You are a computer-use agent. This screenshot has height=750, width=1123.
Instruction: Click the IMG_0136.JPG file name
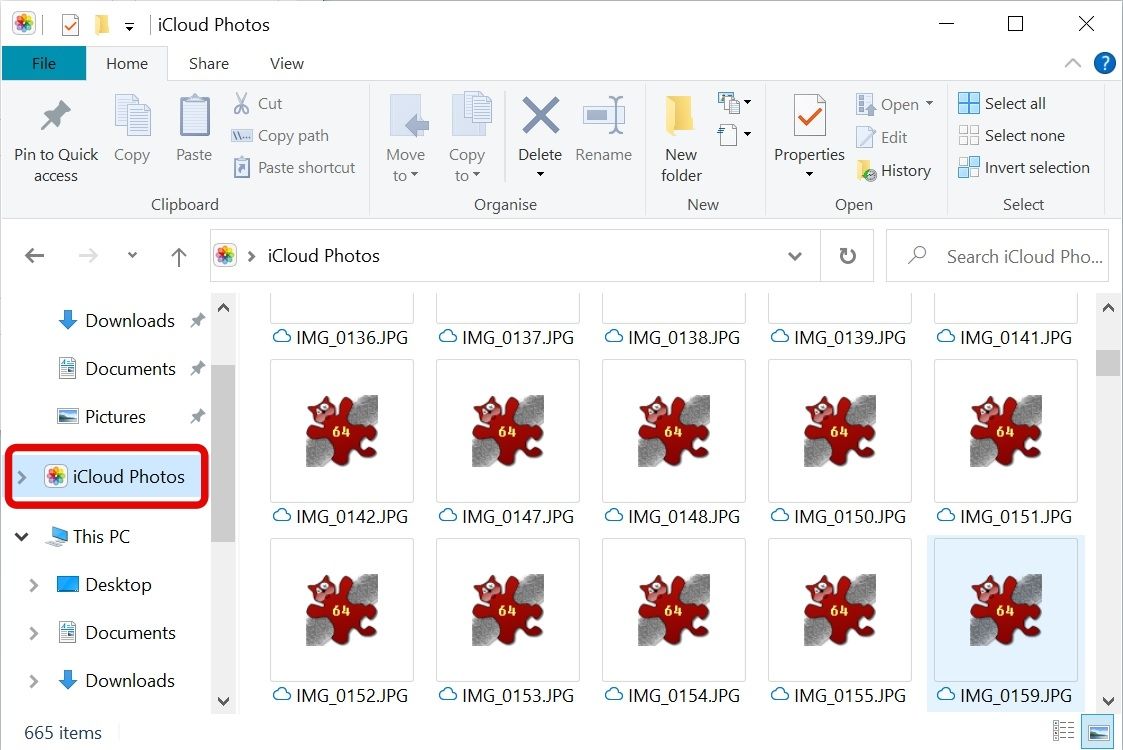[352, 337]
